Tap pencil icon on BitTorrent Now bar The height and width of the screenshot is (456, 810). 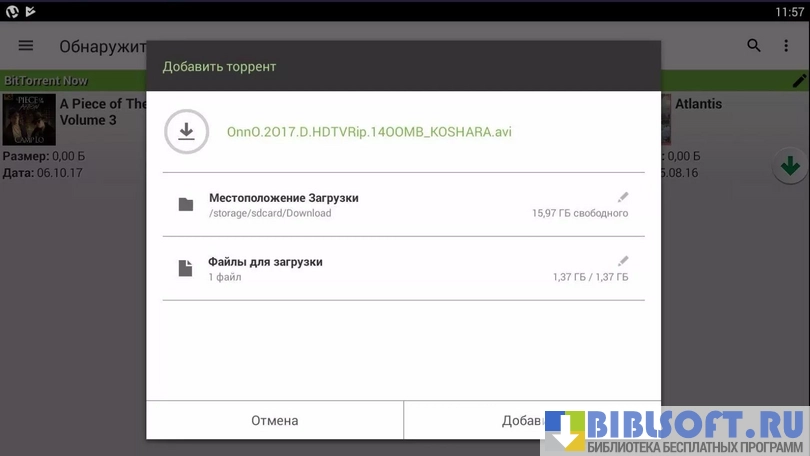point(799,80)
